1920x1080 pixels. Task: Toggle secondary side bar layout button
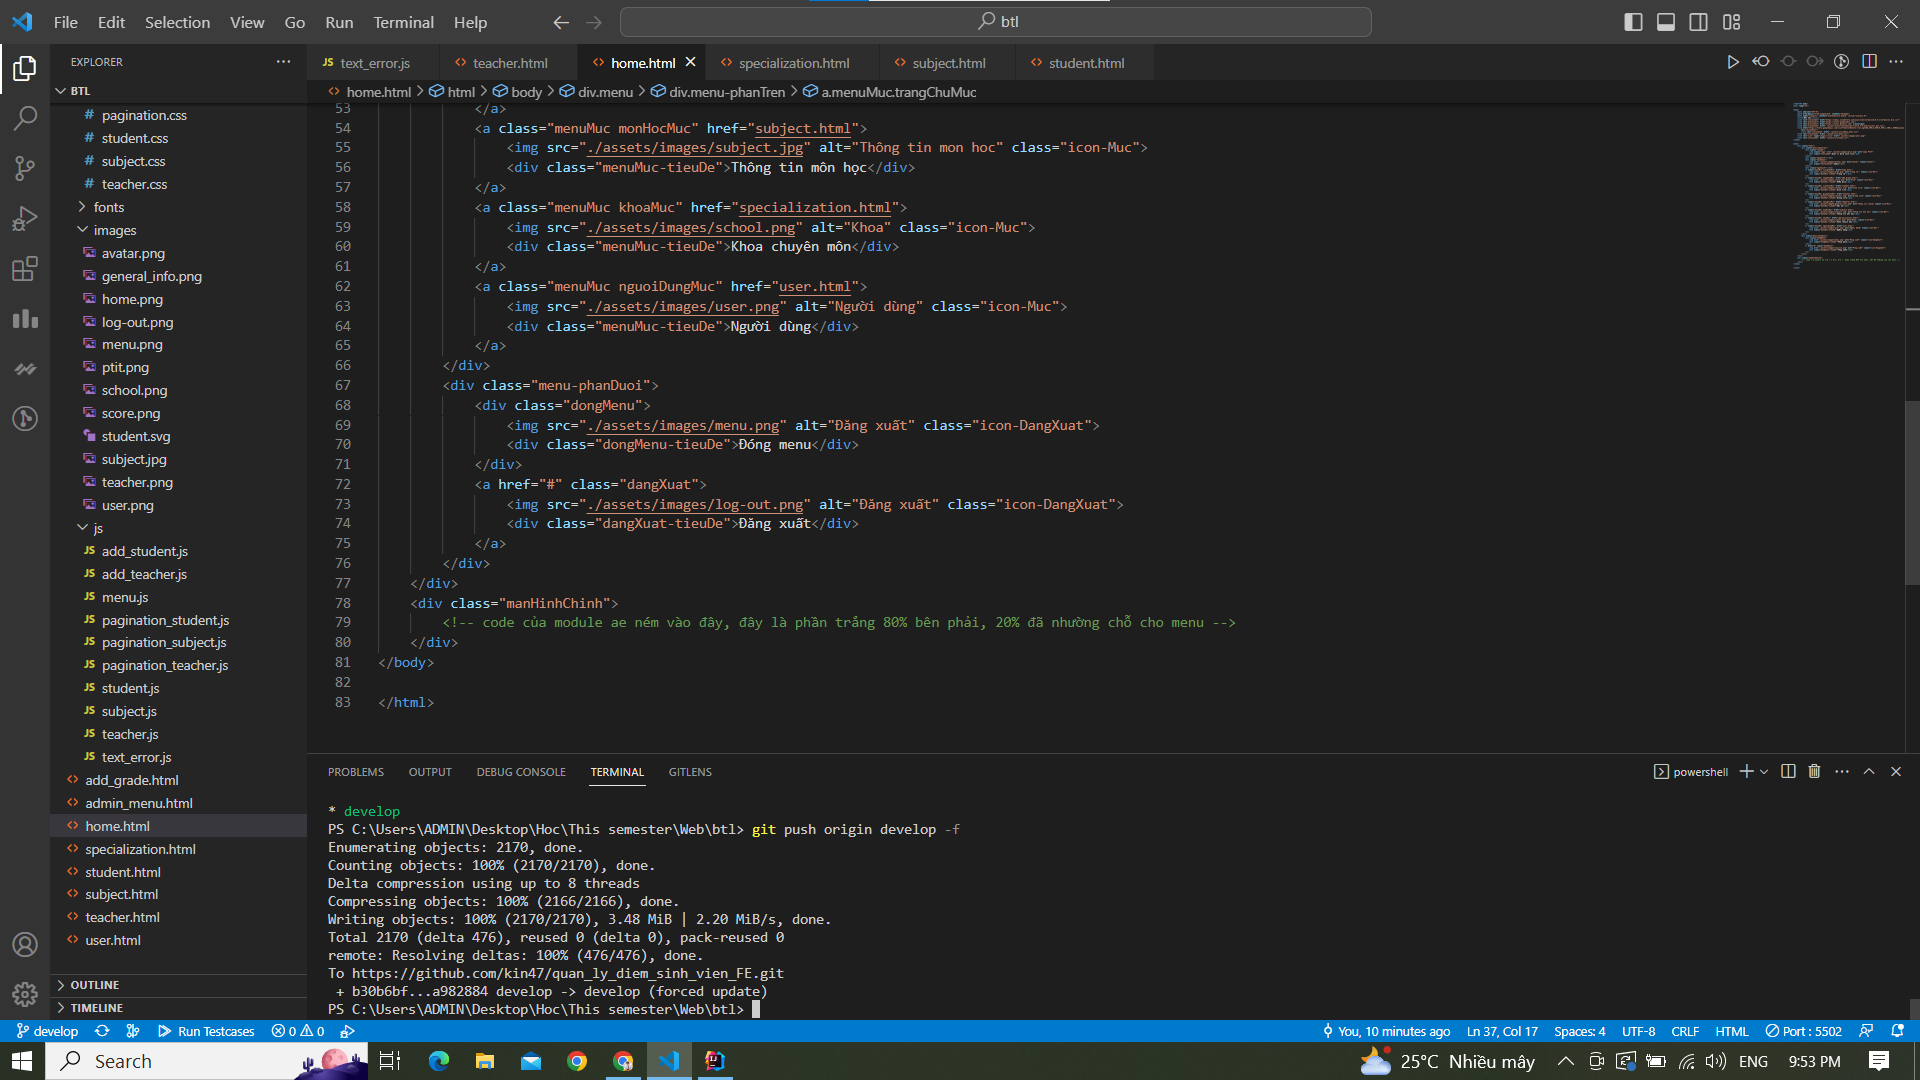pos(1698,22)
